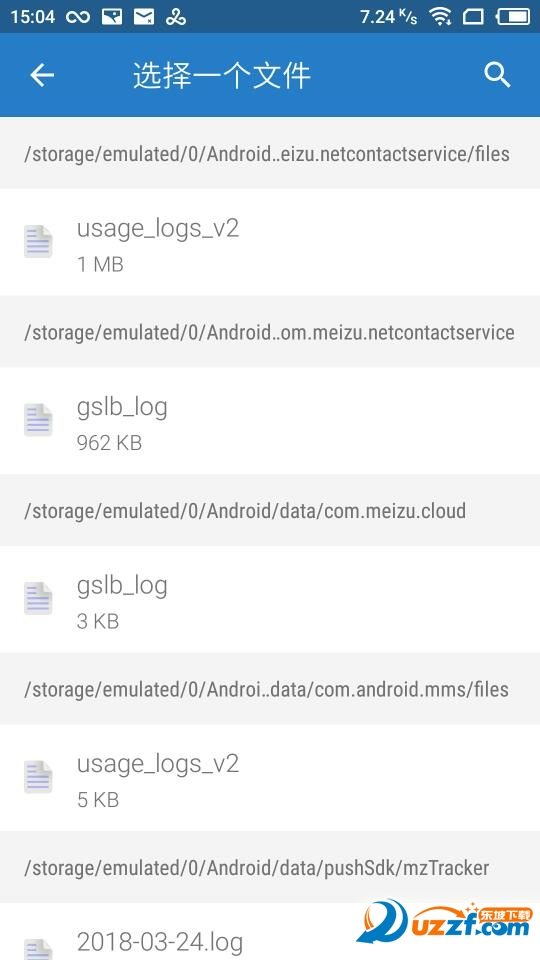Tap the file icon beside 3 KB gslb_log
Screen dimensions: 540x960
[x=38, y=599]
